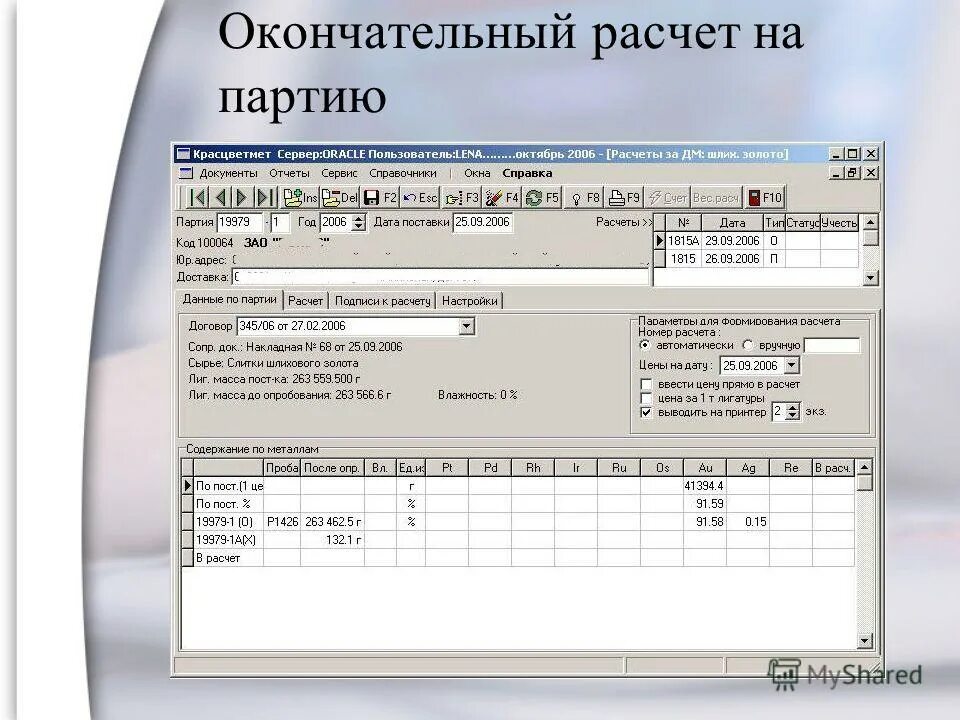Expand the Договор 345/06 combo box
Viewport: 960px width, 720px height.
465,326
